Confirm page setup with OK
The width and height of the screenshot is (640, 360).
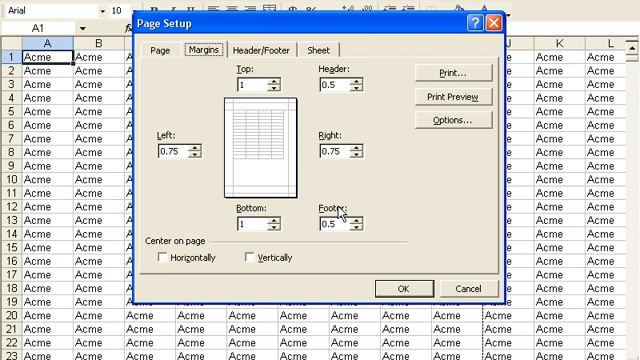click(404, 289)
